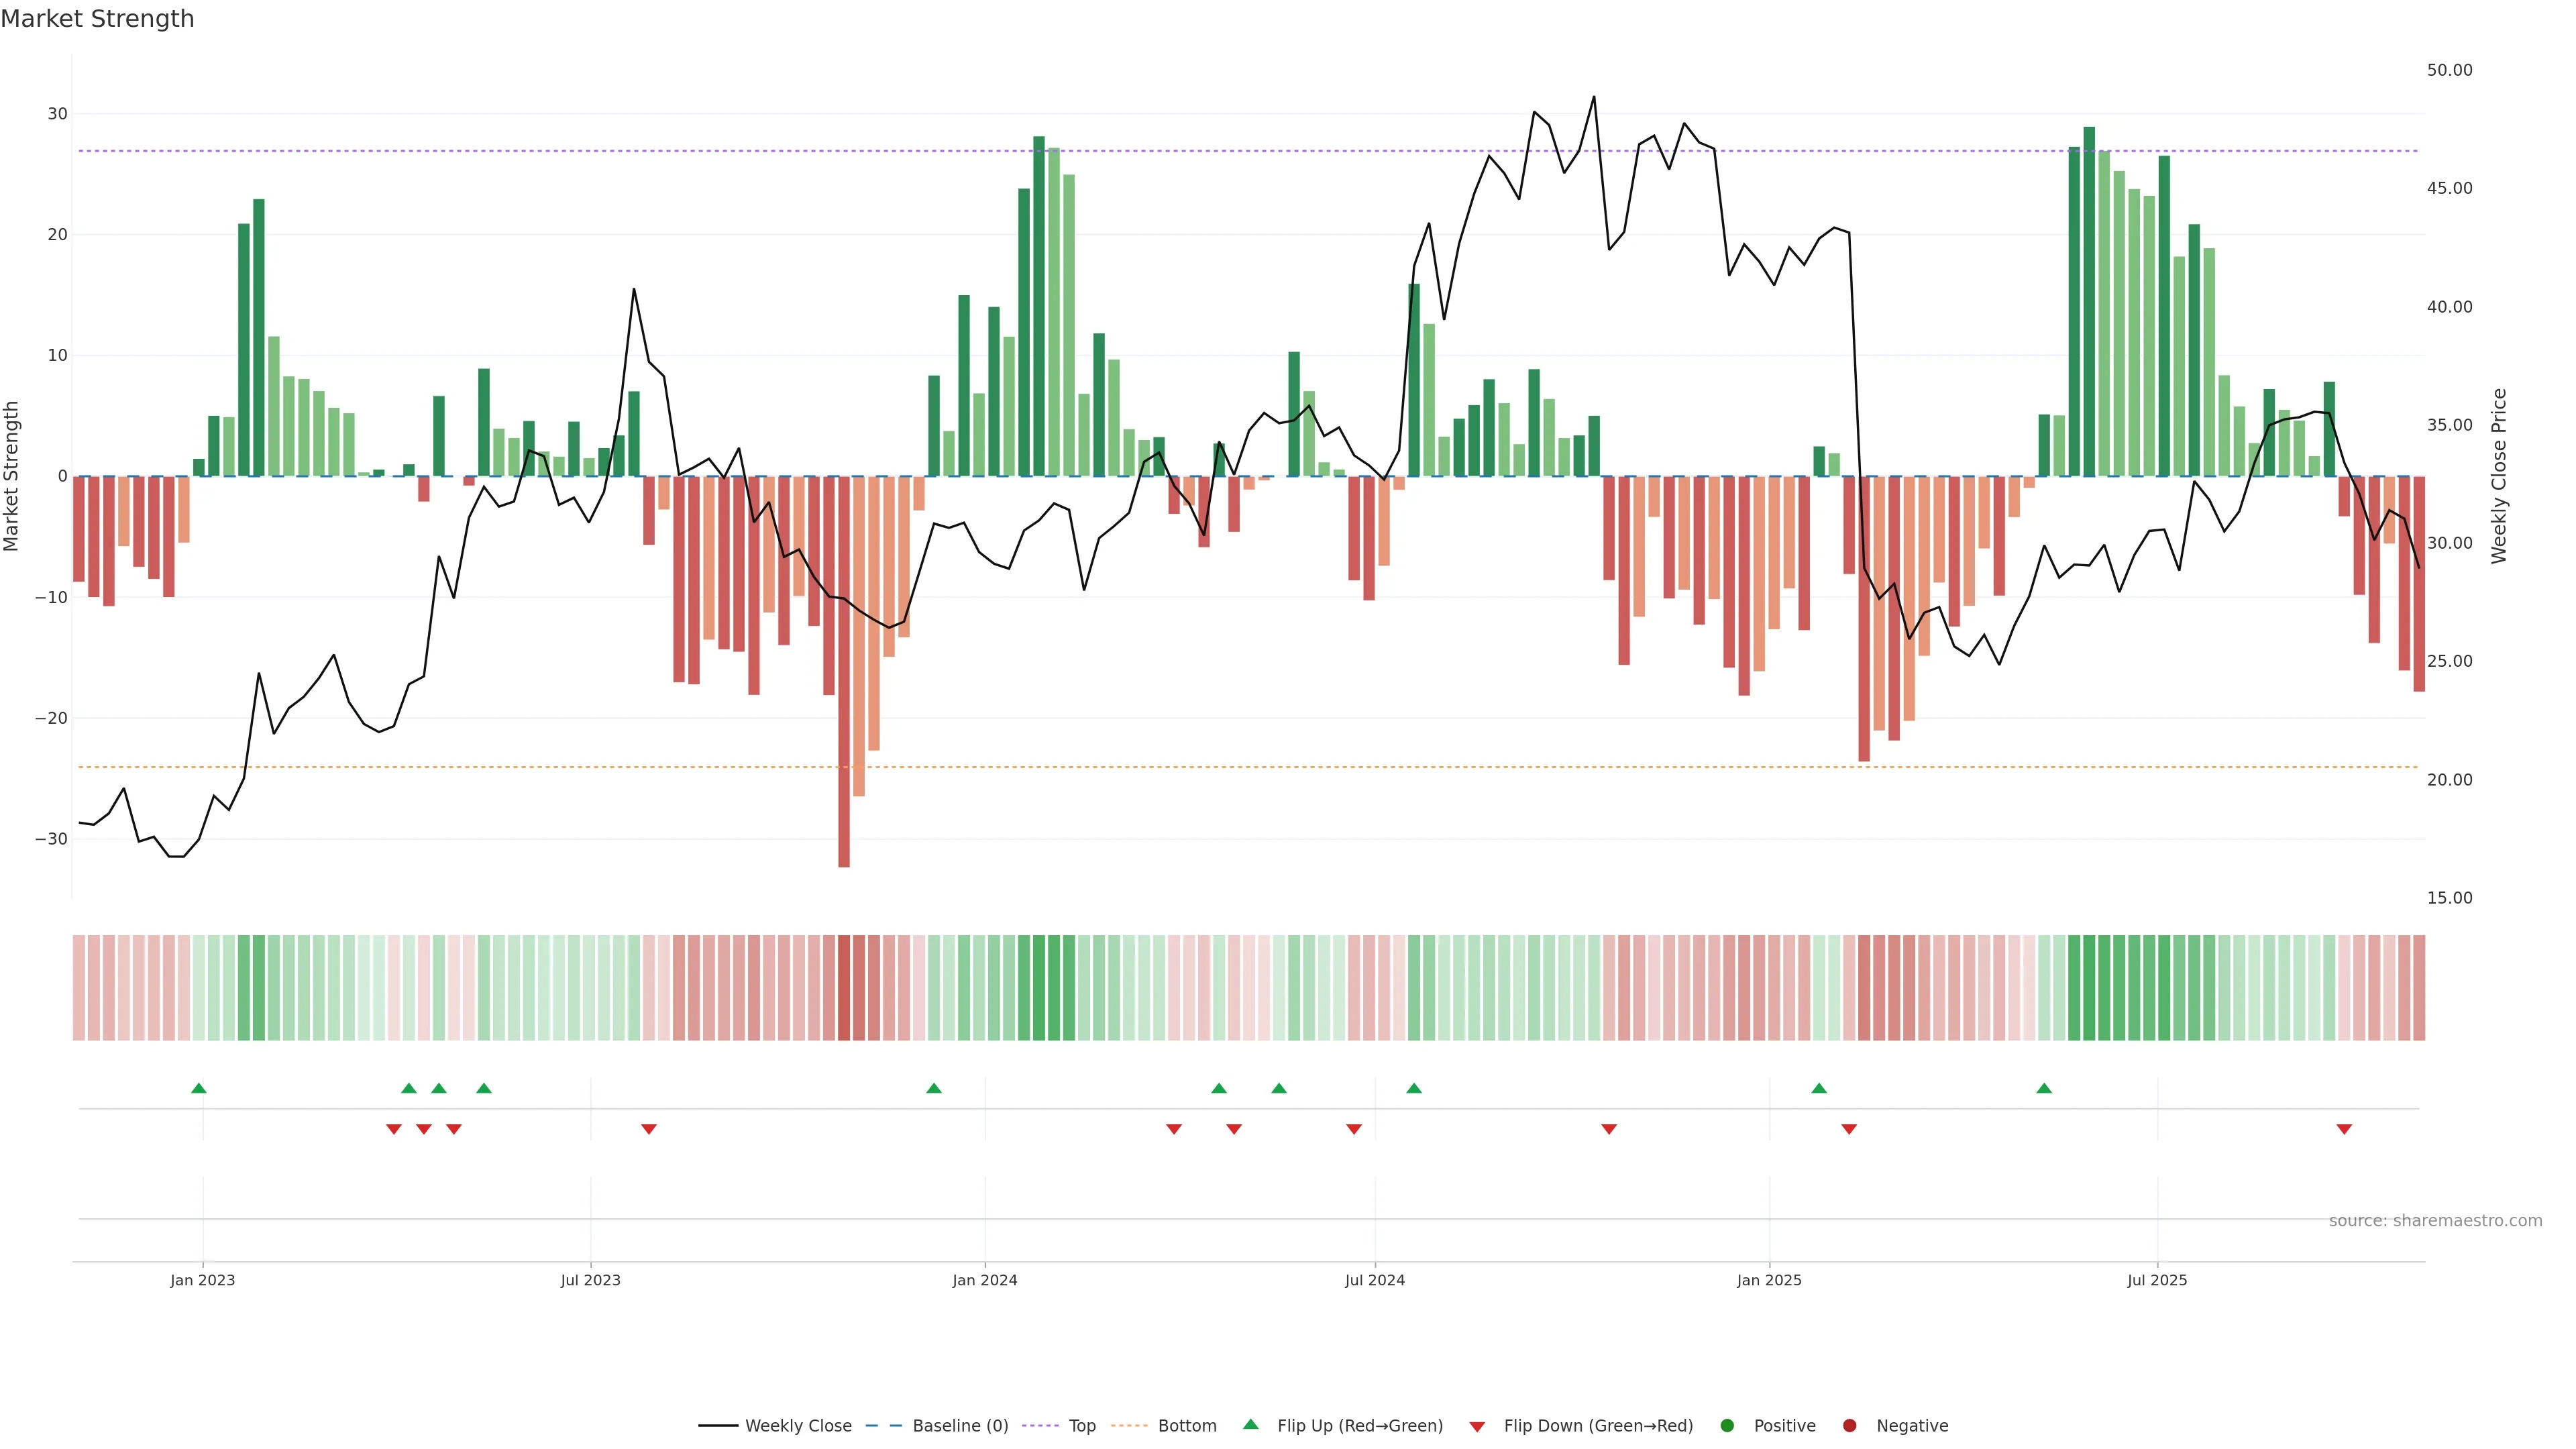The width and height of the screenshot is (2576, 1449).
Task: Click the source: sharemaestro.com text
Action: (x=2435, y=1220)
